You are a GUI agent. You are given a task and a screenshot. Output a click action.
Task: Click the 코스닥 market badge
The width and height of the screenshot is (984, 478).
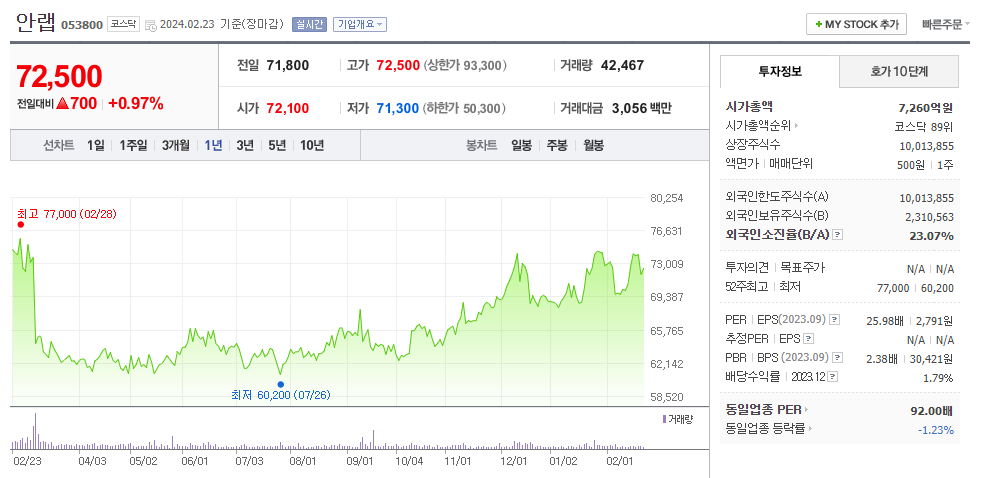[124, 24]
